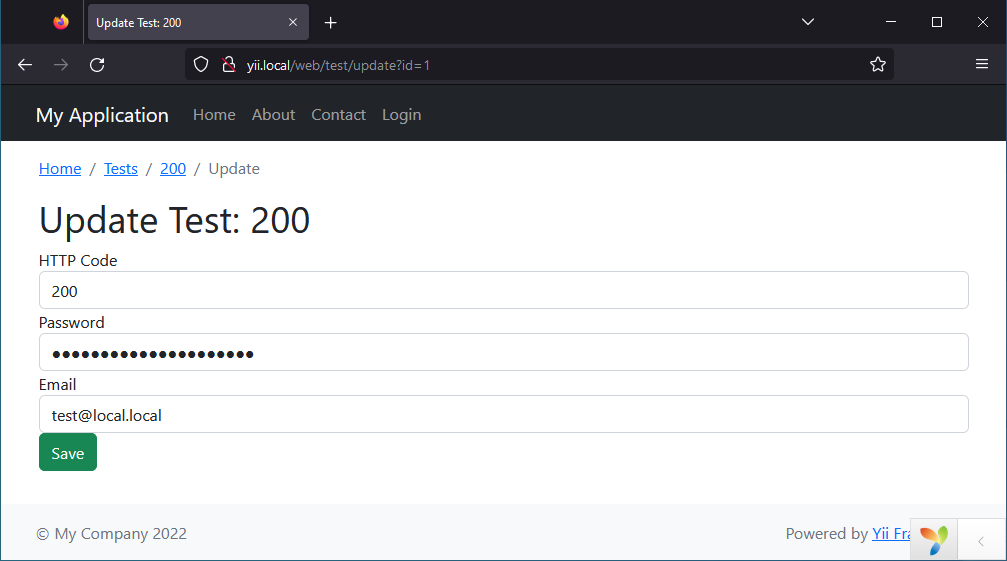Open the Yii debug toolbar logo

(x=934, y=540)
